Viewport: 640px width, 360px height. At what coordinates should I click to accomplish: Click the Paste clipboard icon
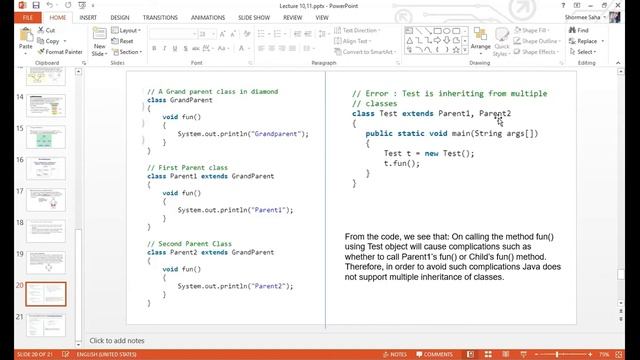coord(26,35)
